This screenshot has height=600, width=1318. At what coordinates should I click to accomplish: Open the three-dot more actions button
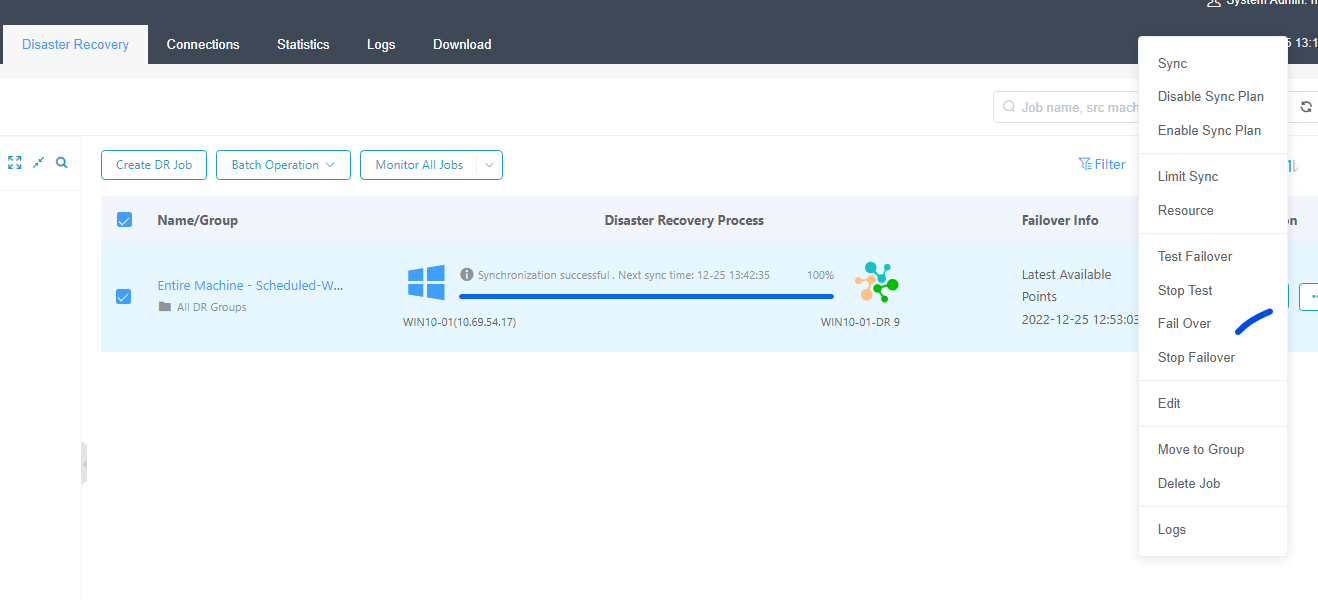tap(1310, 297)
